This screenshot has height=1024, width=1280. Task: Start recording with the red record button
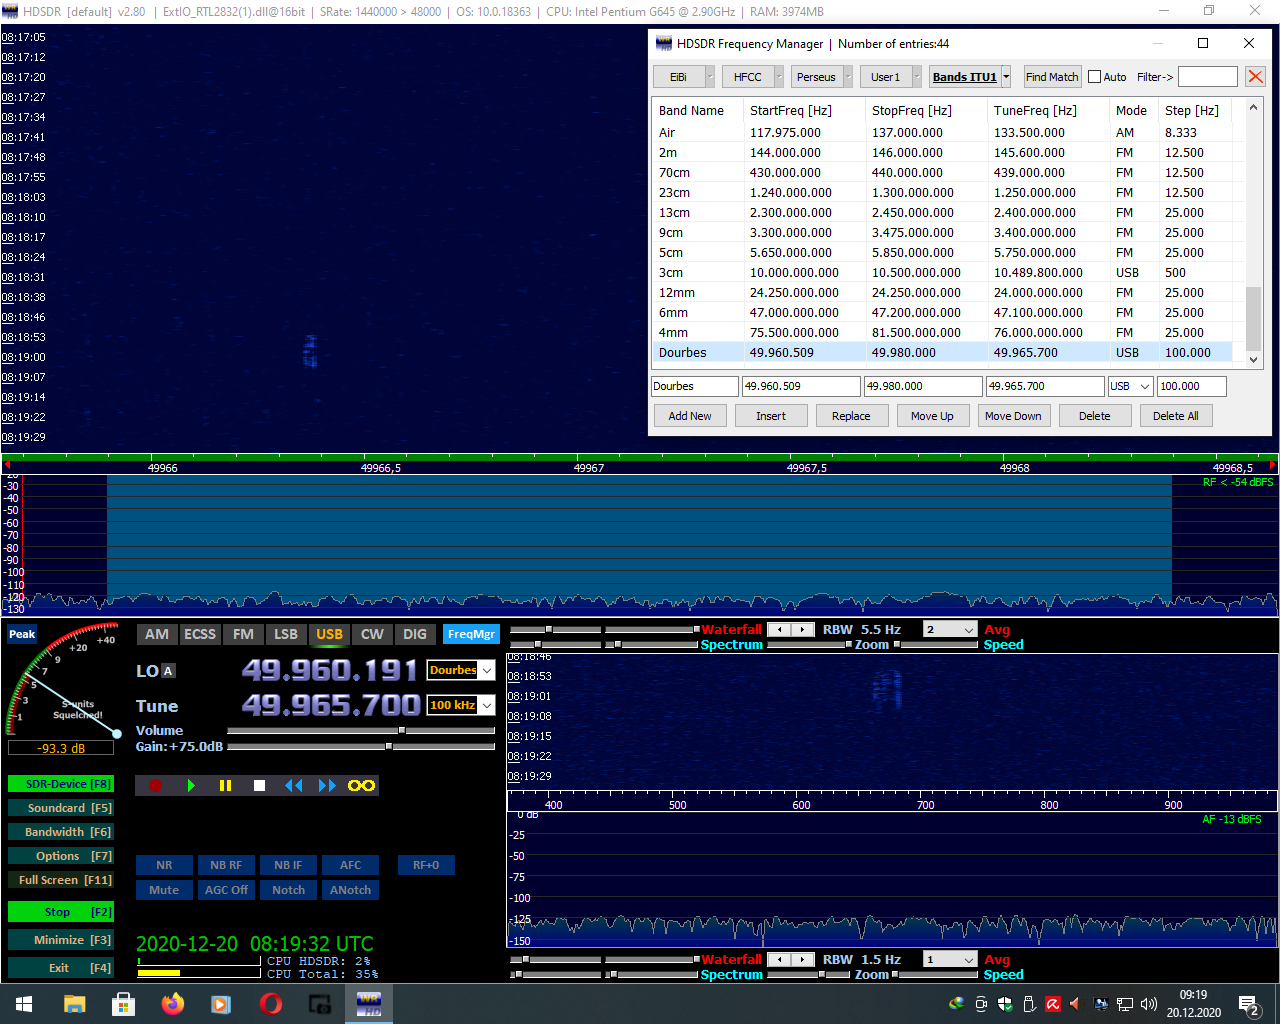point(156,786)
